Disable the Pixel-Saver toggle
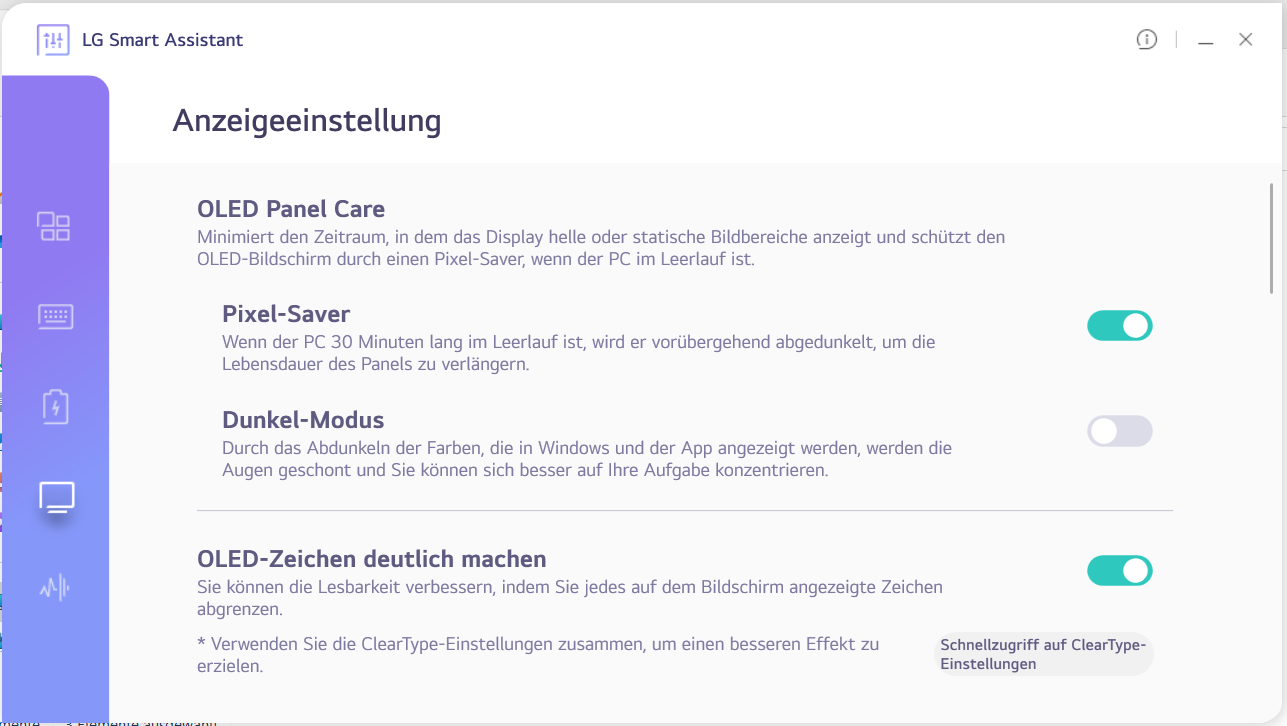The height and width of the screenshot is (726, 1287). [1119, 326]
